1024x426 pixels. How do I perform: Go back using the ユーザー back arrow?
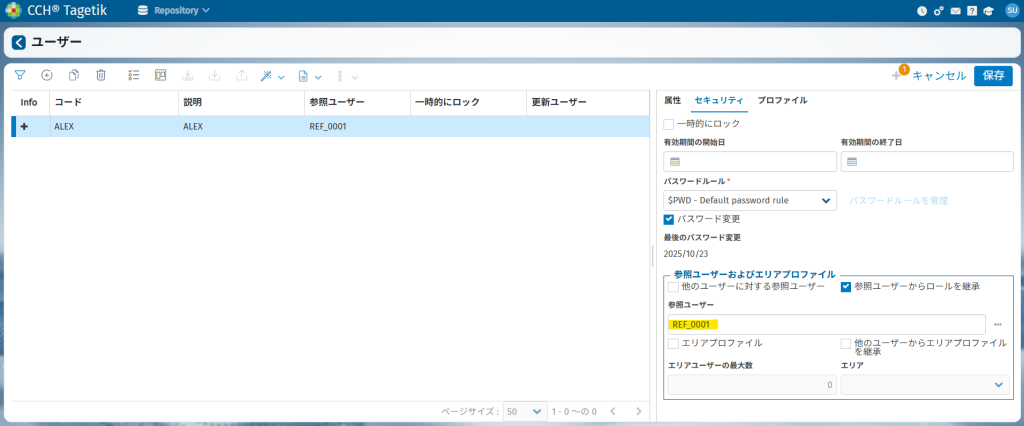tap(19, 42)
